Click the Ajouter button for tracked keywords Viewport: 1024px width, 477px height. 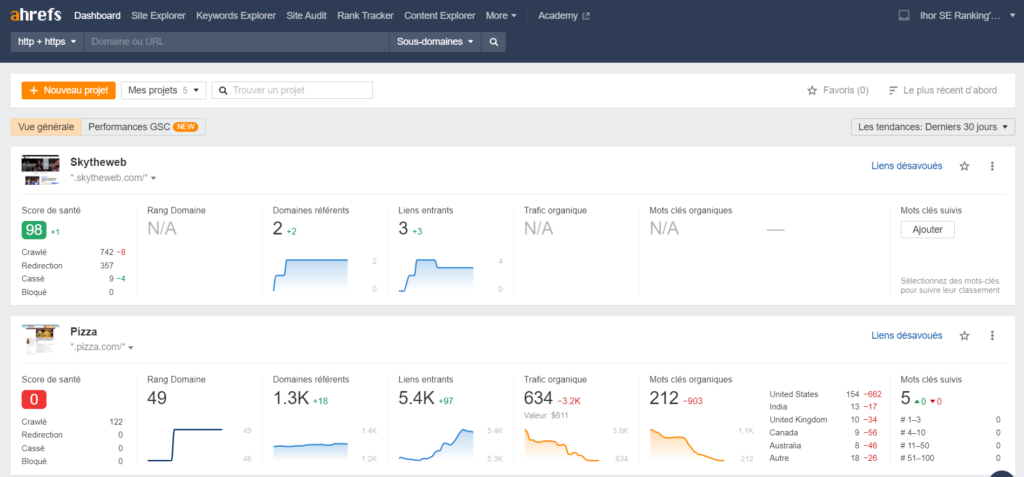[927, 229]
